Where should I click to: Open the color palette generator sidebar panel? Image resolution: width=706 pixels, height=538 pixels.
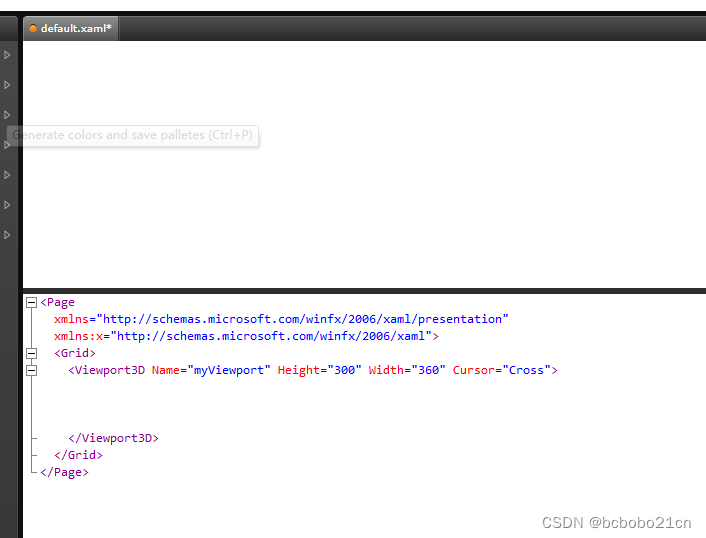(7, 145)
